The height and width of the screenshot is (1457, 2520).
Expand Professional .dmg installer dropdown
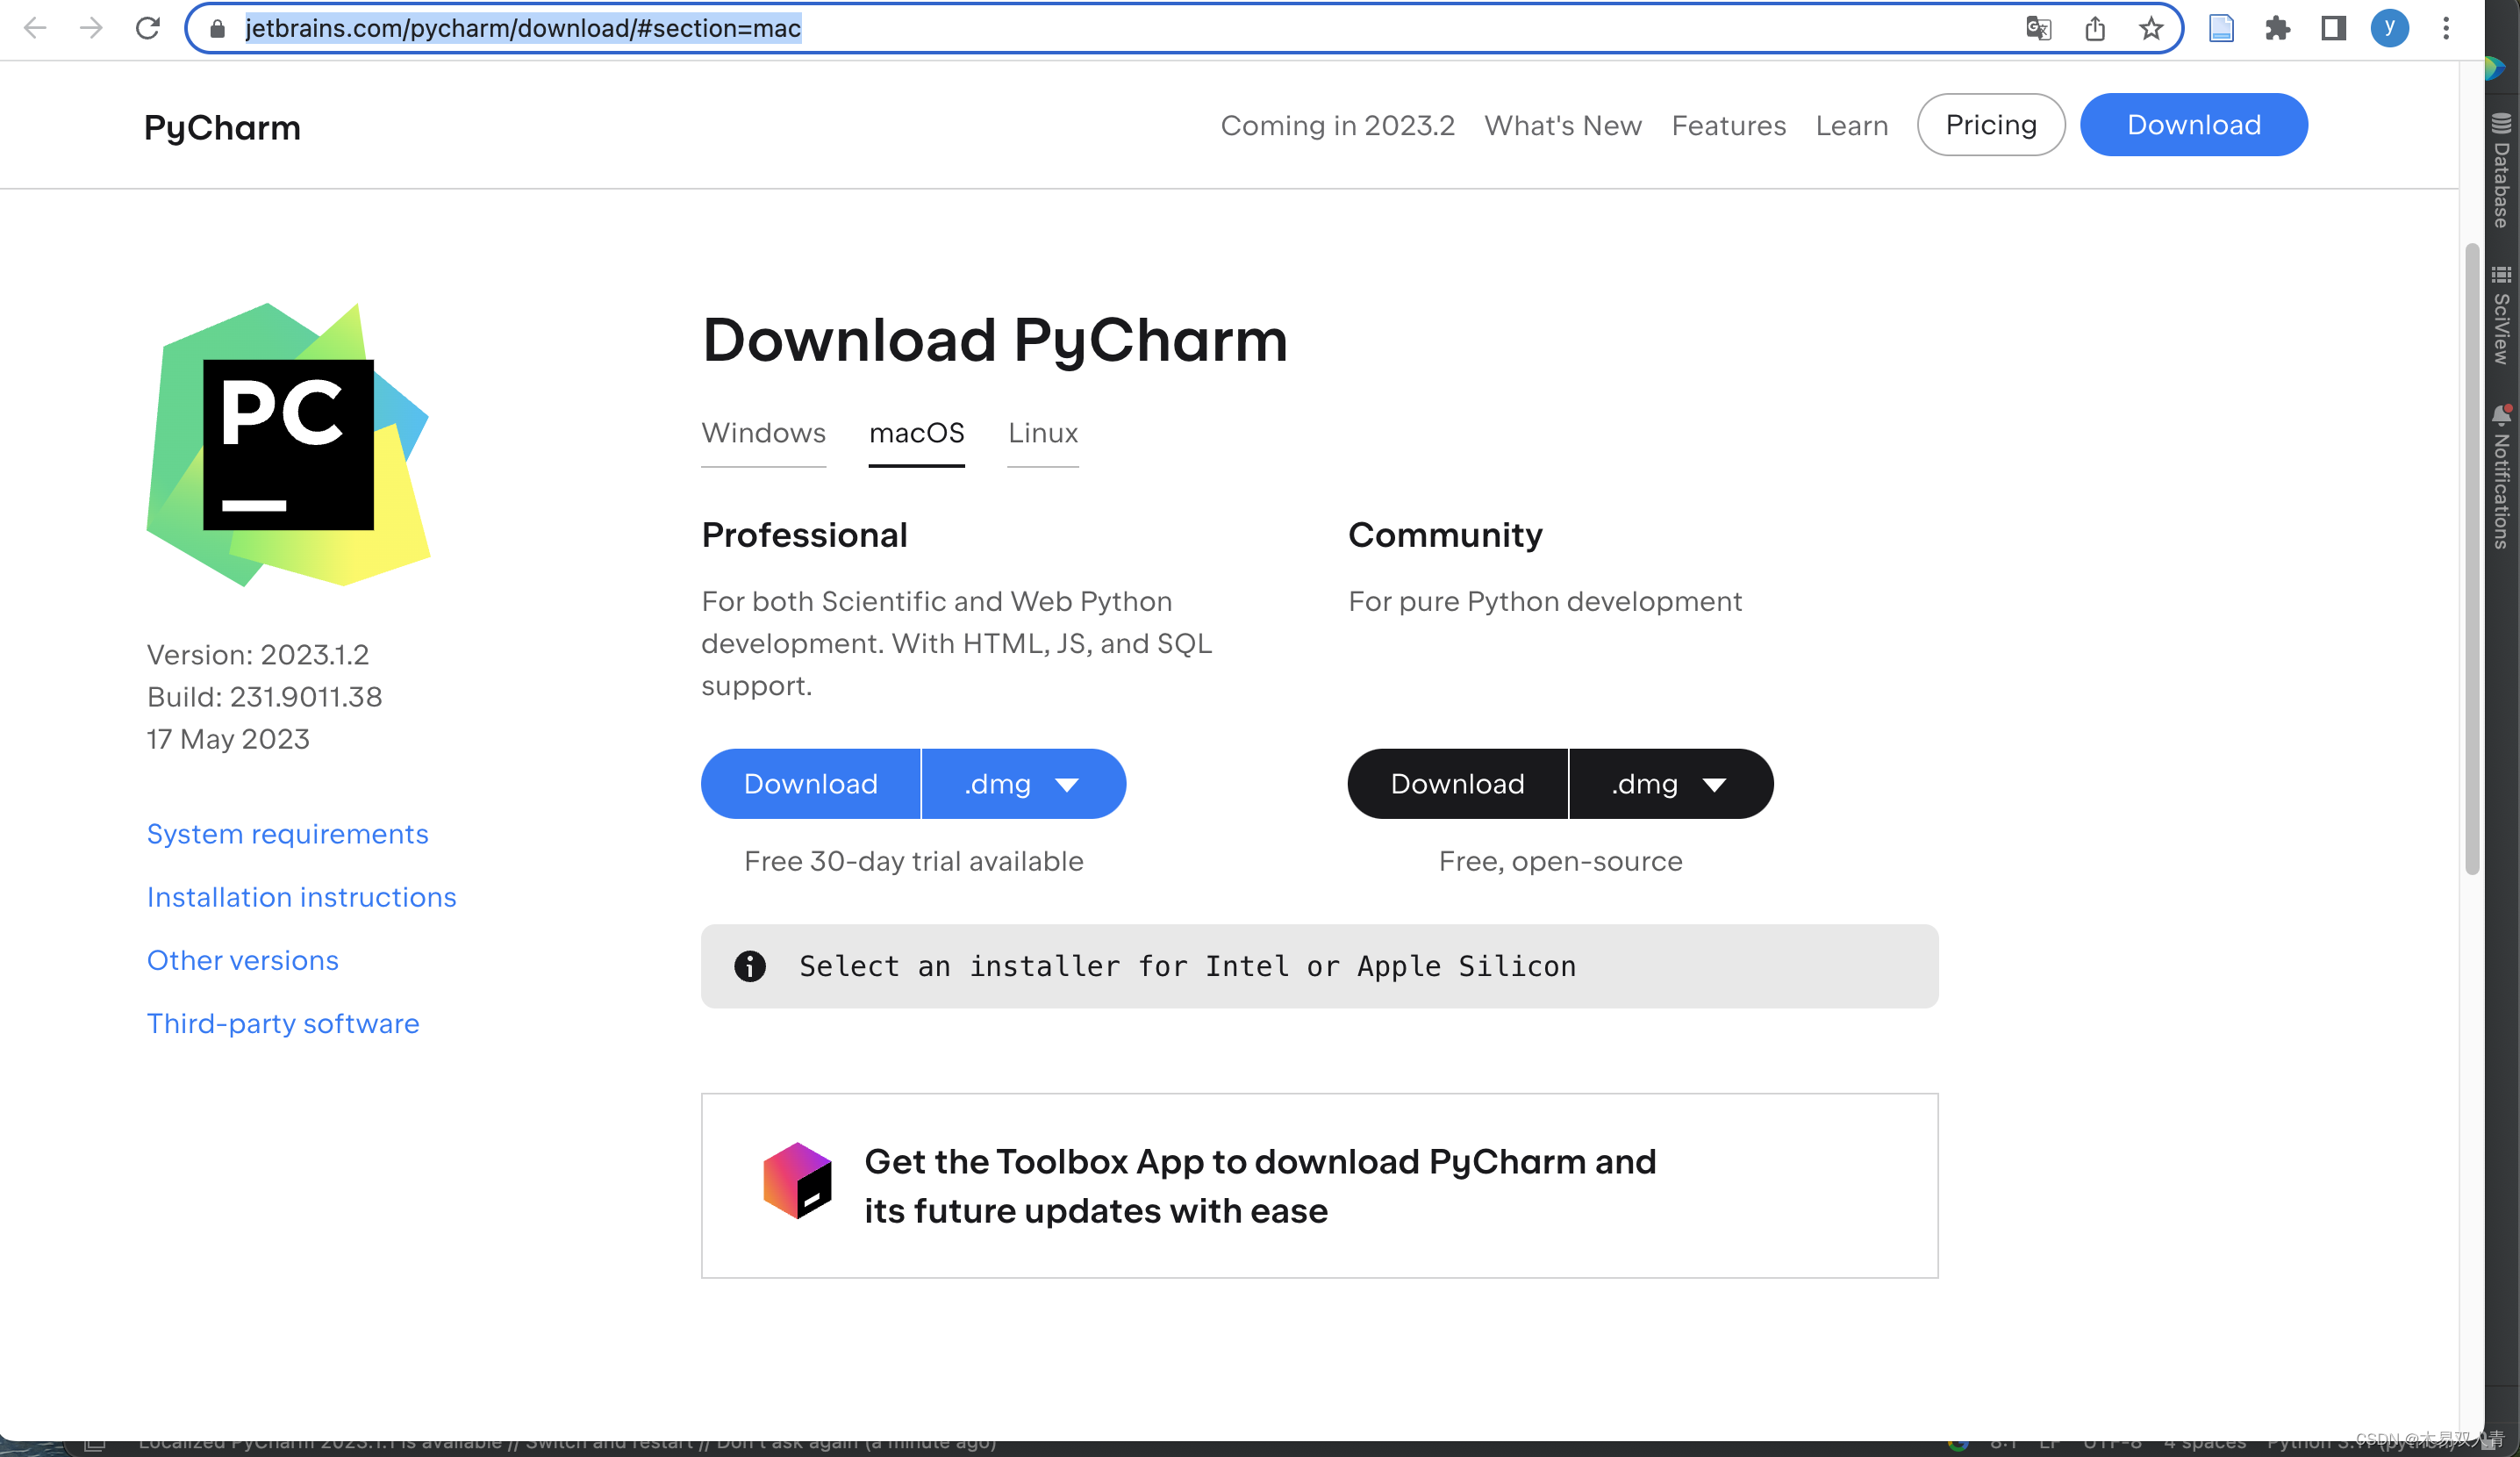(x=1023, y=784)
